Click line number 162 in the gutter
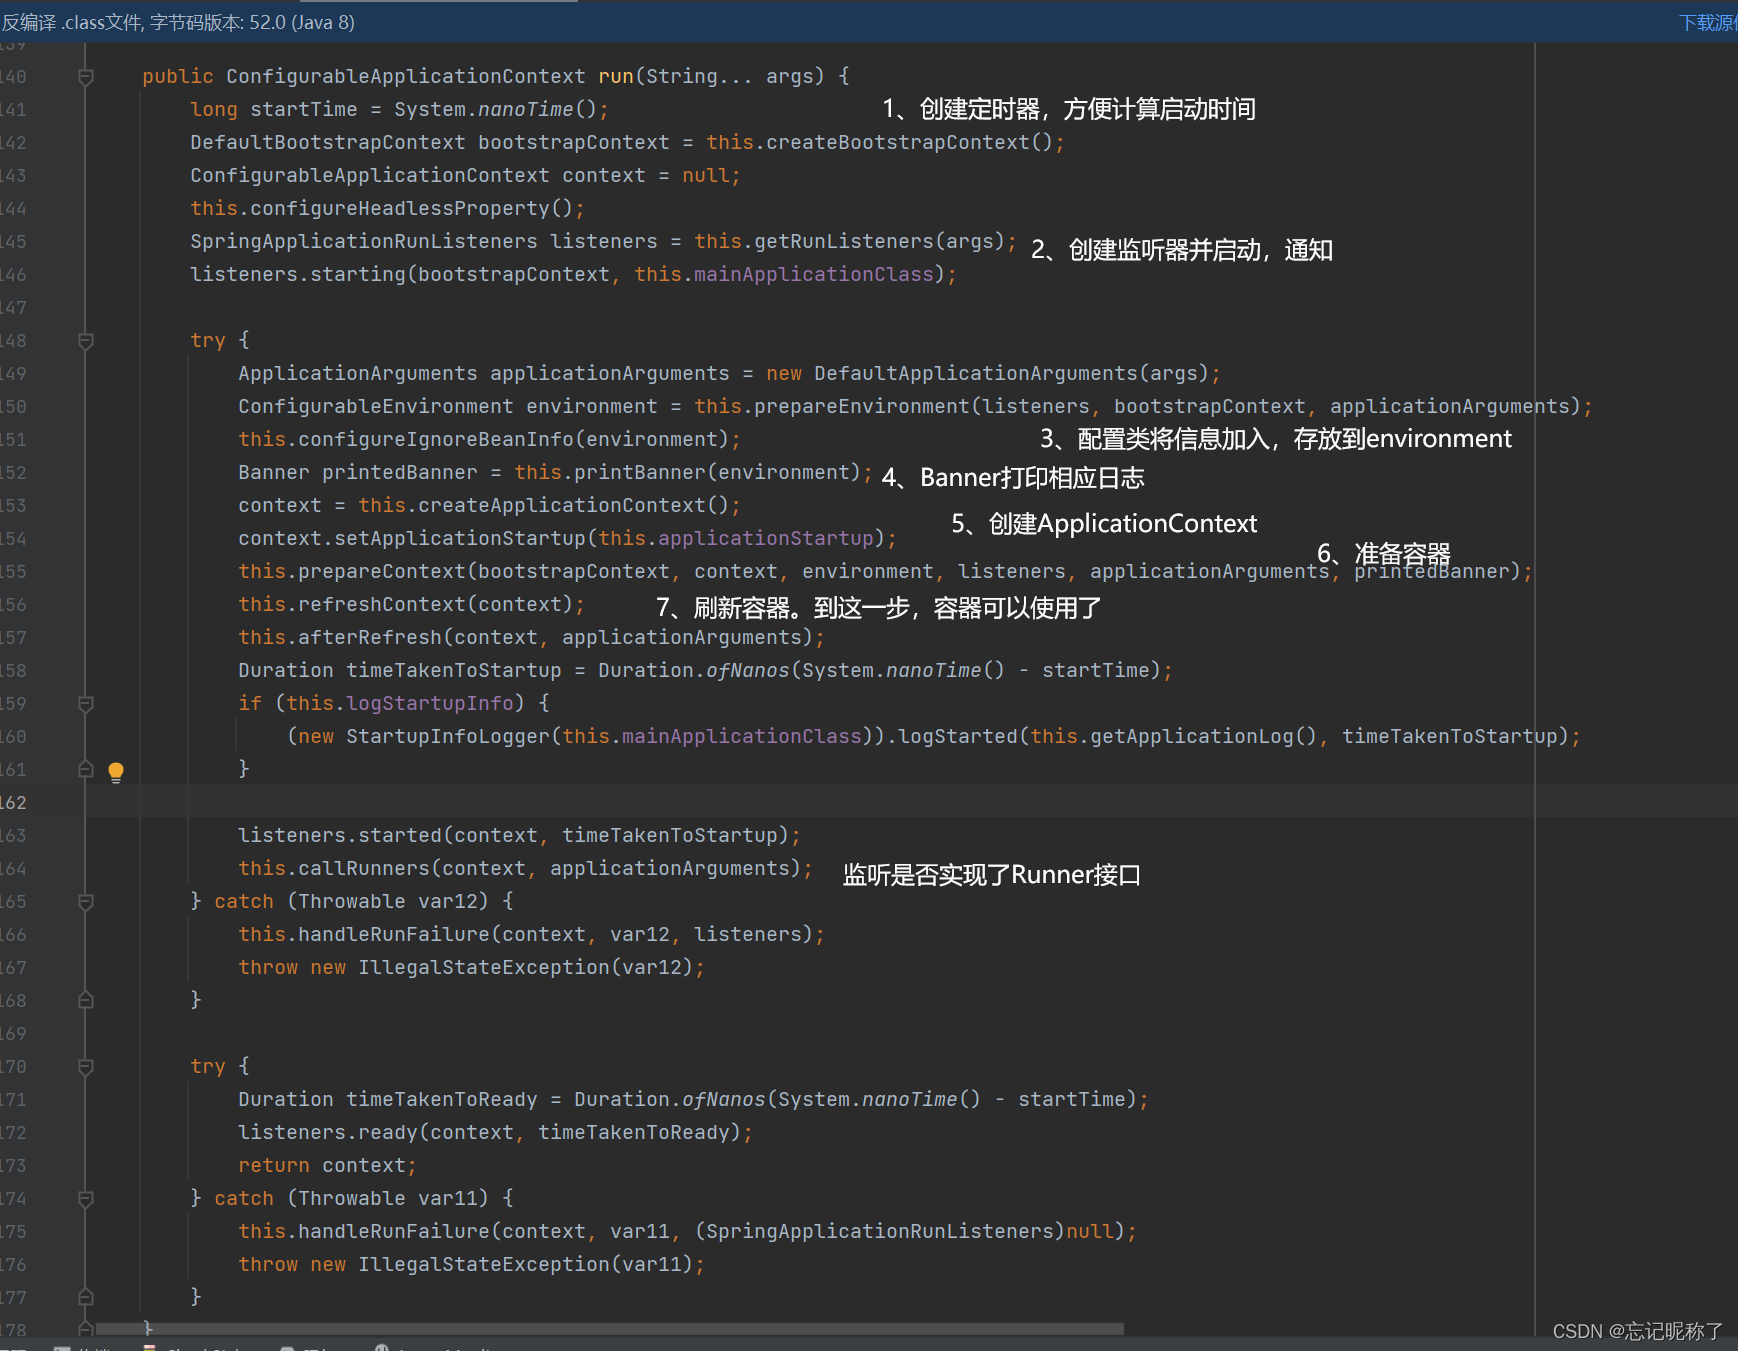The height and width of the screenshot is (1351, 1738). pyautogui.click(x=14, y=802)
